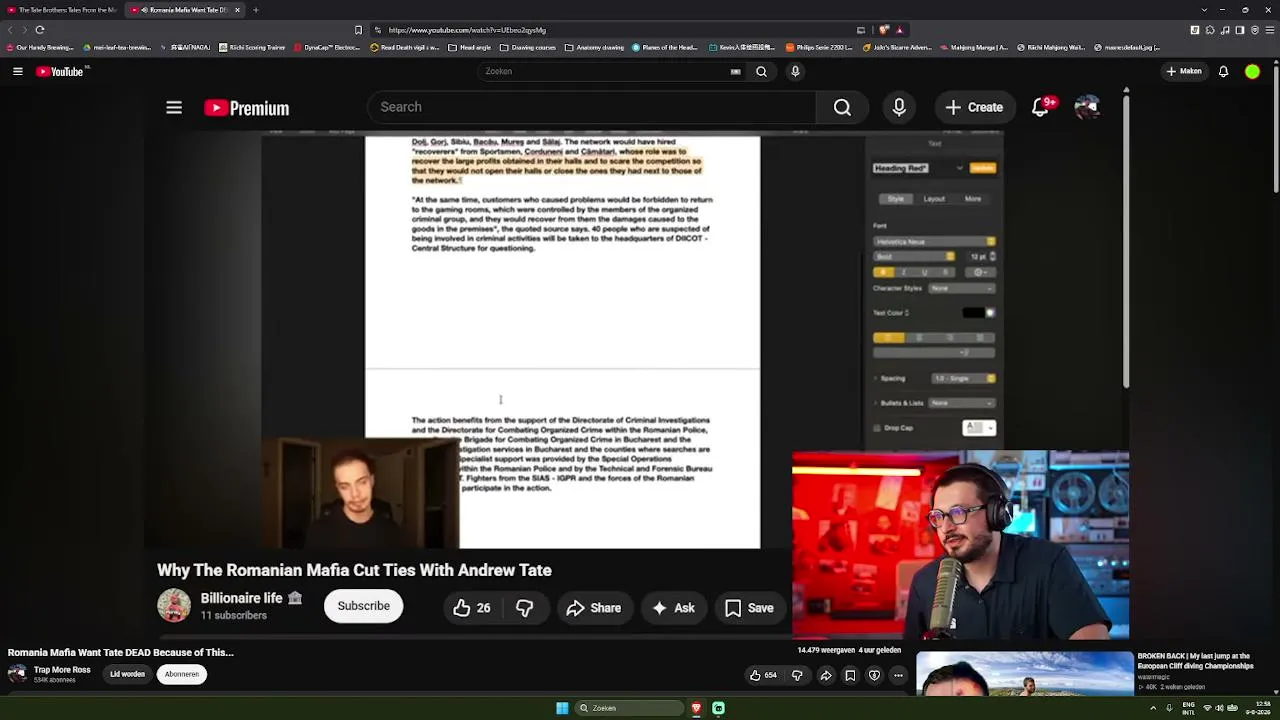Click the Billionaire life channel avatar

tap(174, 605)
